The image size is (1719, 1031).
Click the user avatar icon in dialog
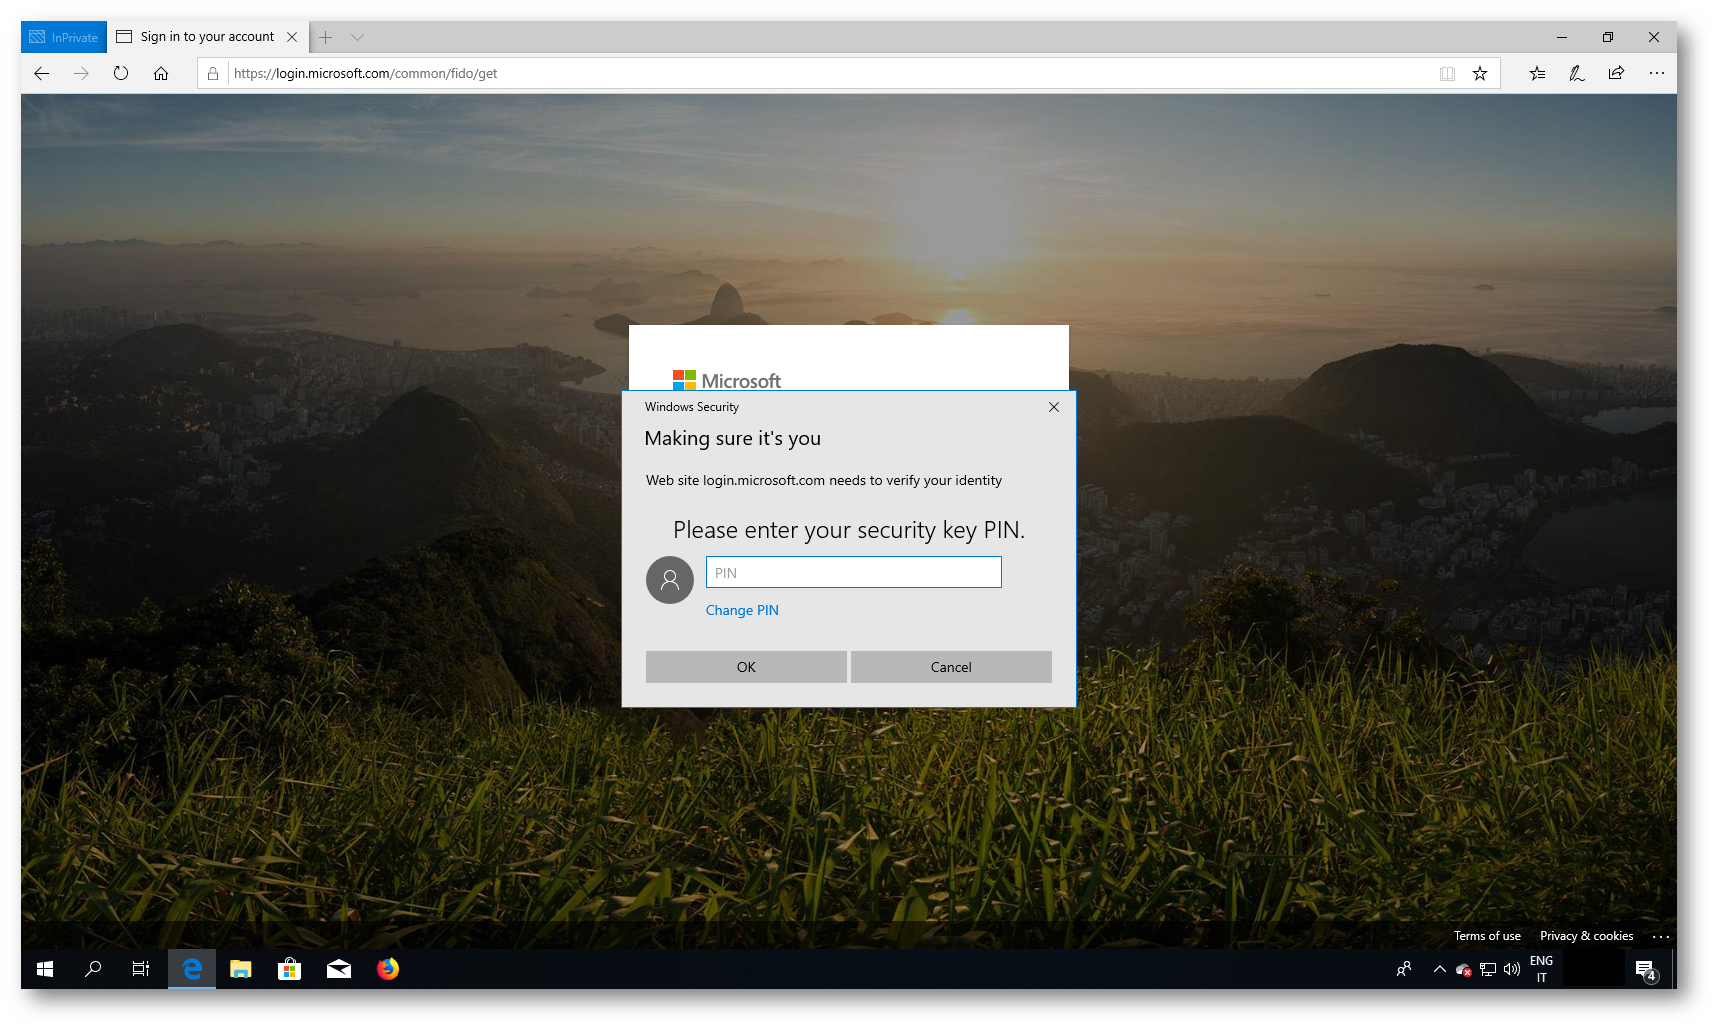tap(670, 580)
